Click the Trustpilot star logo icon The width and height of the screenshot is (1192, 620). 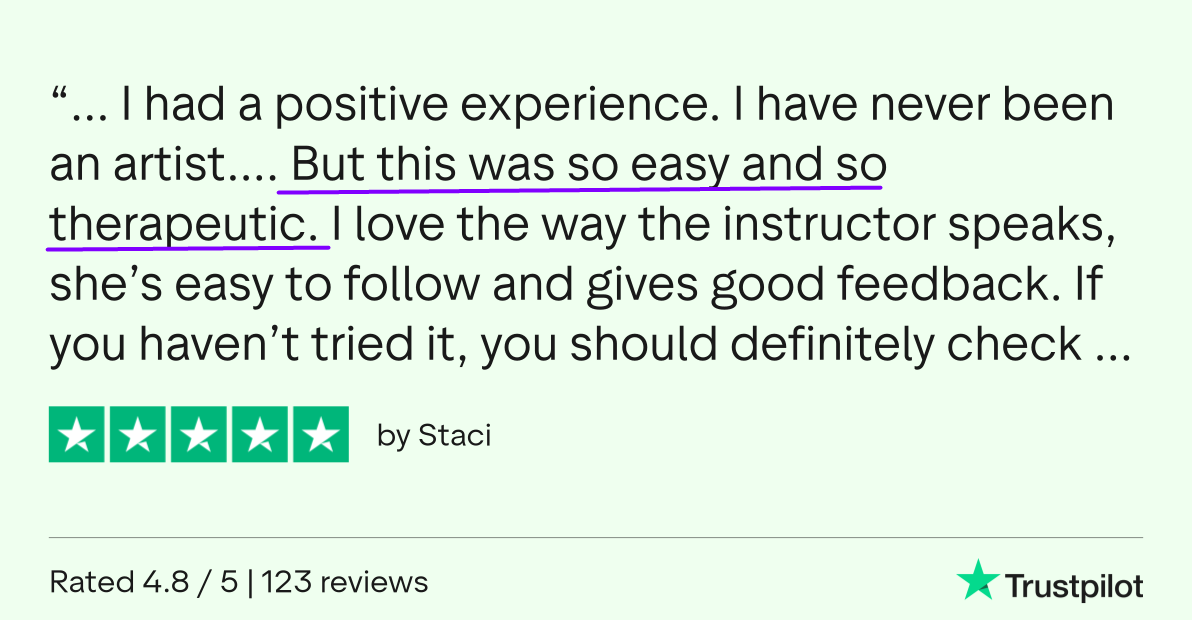pos(978,580)
